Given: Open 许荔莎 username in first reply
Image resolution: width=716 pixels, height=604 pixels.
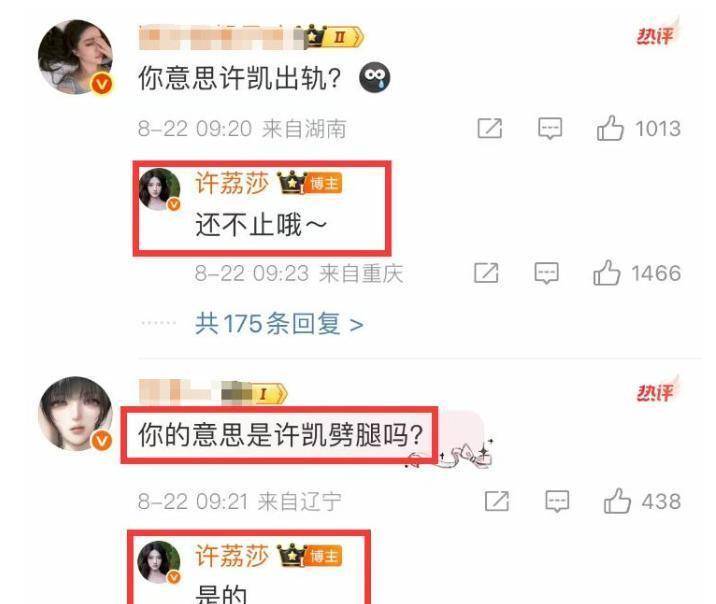Looking at the screenshot, I should [232, 183].
